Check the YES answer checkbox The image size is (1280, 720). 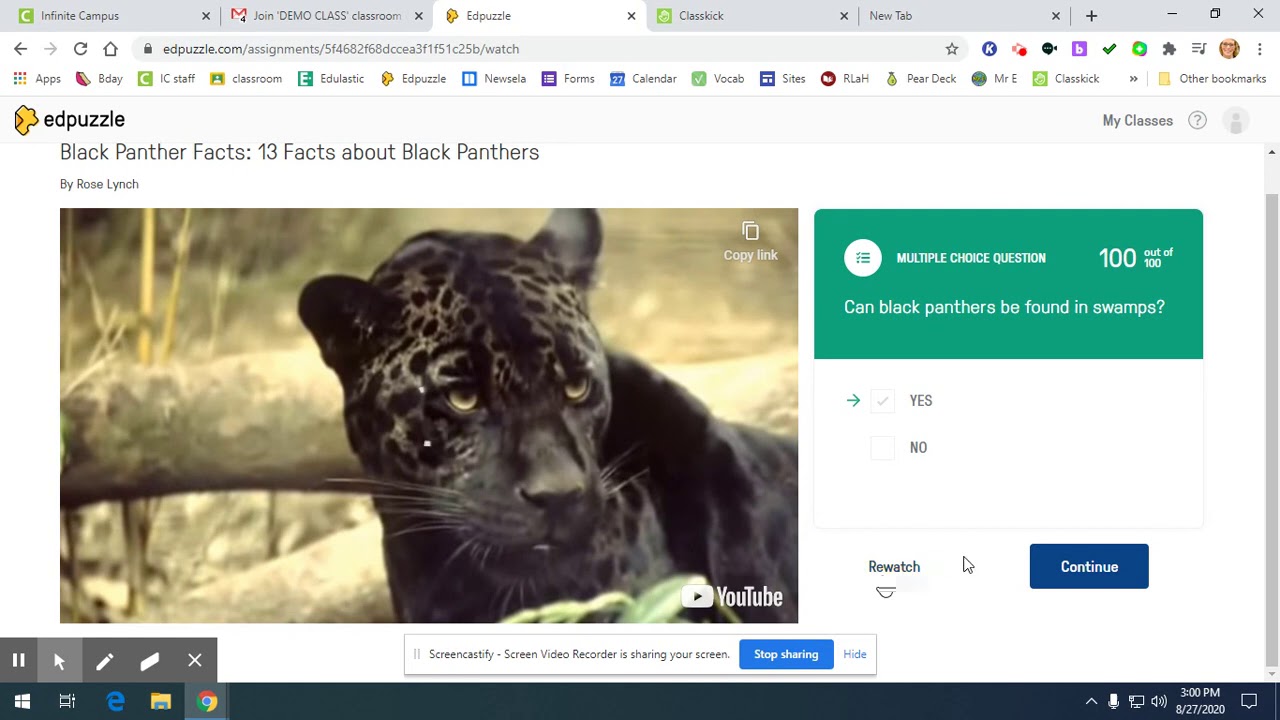click(x=882, y=401)
